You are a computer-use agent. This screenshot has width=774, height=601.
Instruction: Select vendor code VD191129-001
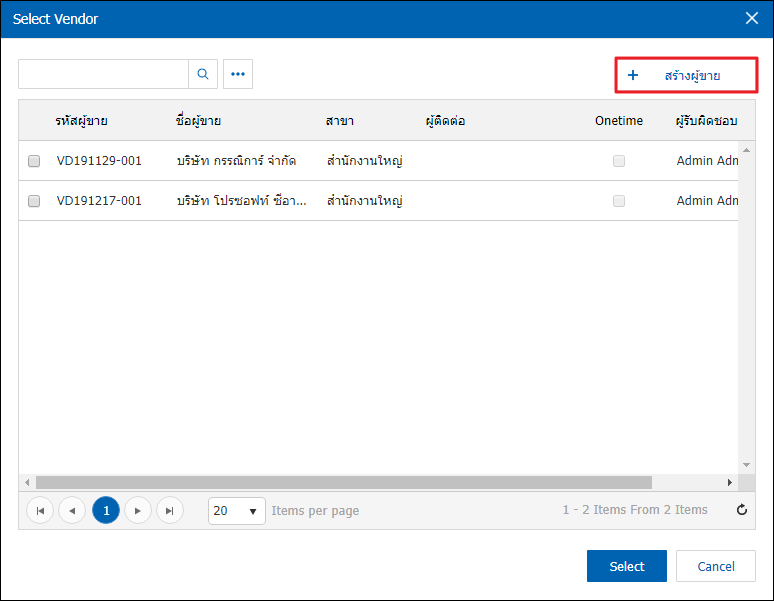point(99,161)
